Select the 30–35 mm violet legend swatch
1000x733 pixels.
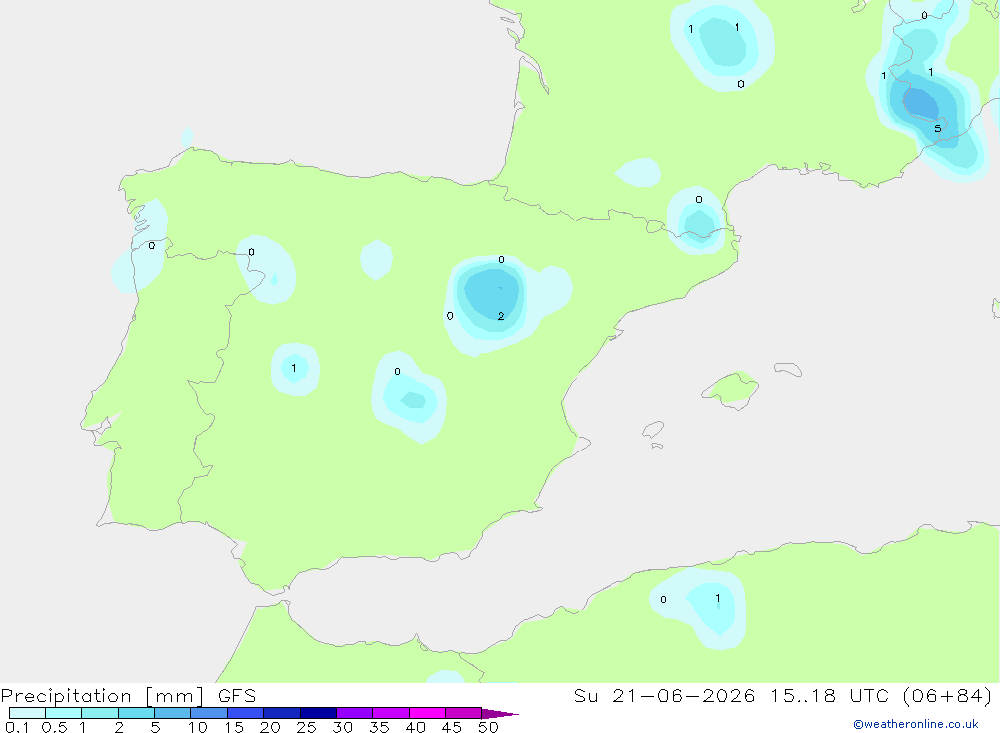click(x=354, y=713)
